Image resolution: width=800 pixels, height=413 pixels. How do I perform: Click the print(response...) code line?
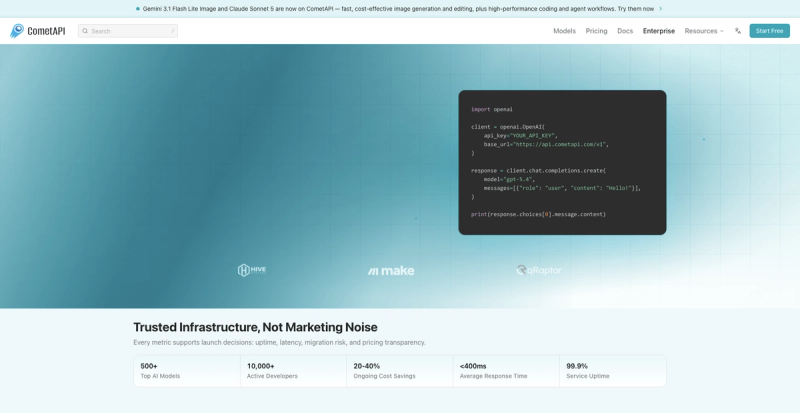tap(538, 214)
